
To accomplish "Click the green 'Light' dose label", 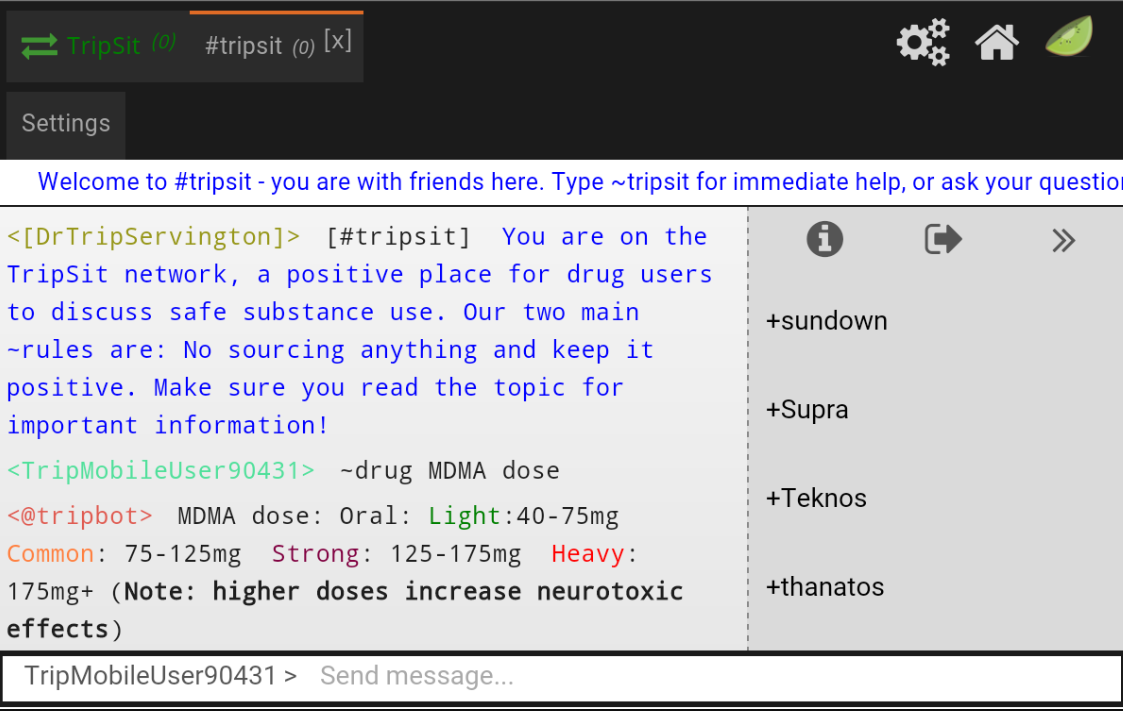I will 464,516.
